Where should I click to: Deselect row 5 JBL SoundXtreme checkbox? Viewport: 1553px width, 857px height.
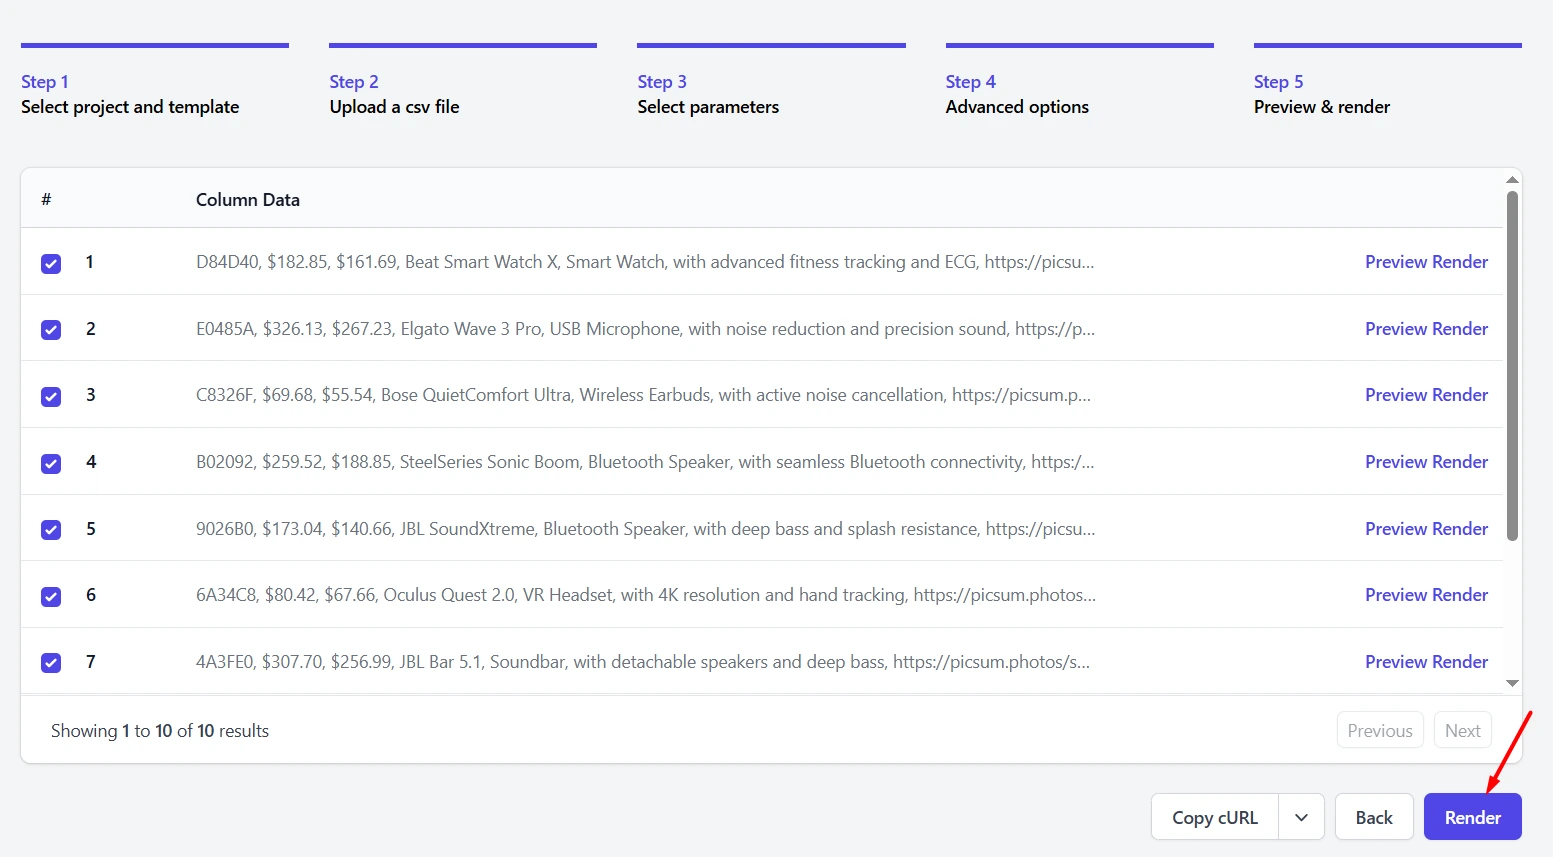pyautogui.click(x=51, y=530)
